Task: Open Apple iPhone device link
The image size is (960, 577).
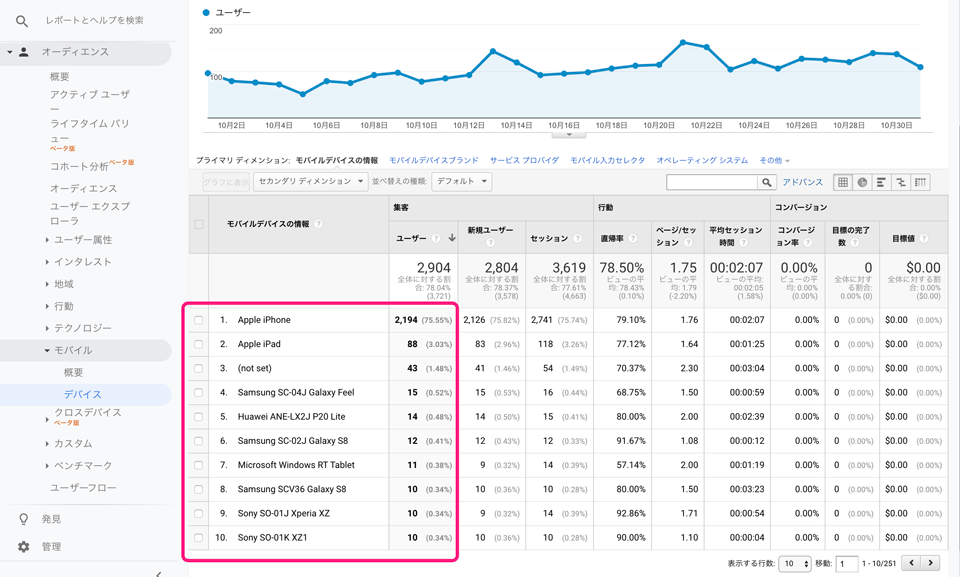Action: pyautogui.click(x=264, y=320)
